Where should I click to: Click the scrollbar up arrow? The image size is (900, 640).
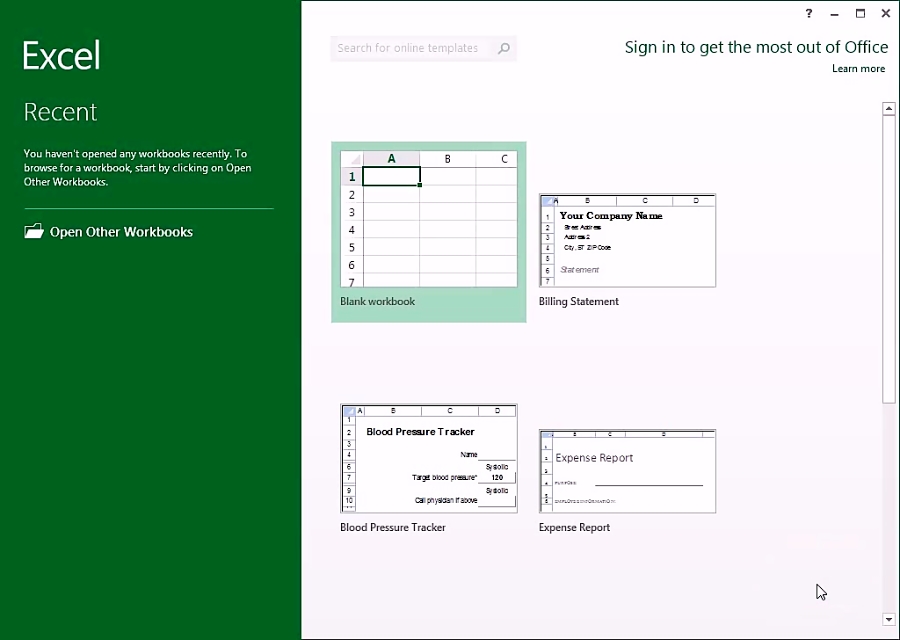tap(889, 108)
